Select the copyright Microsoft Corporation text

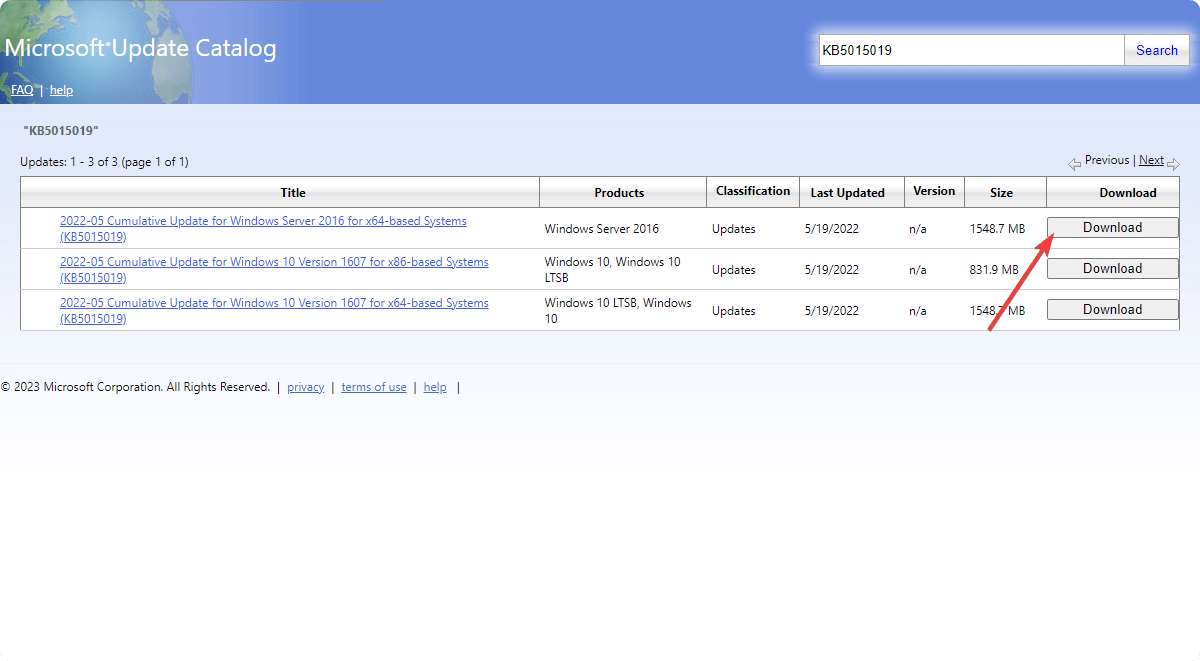[x=135, y=387]
